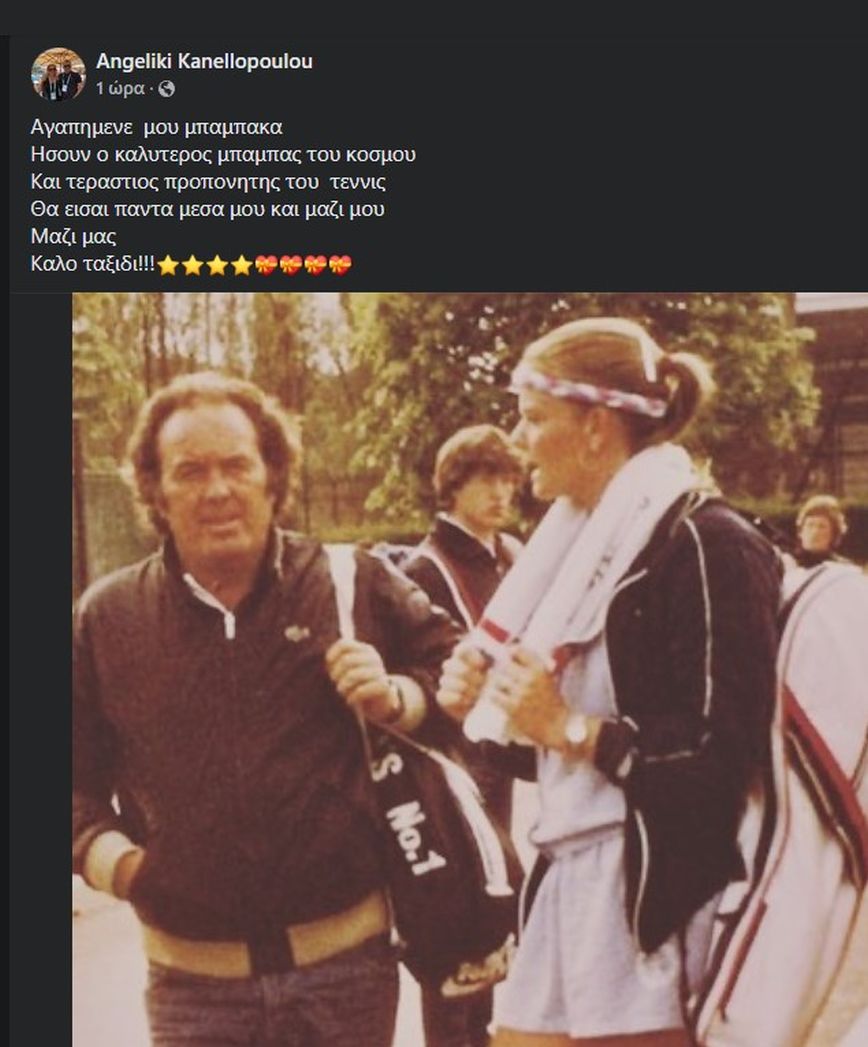Click the globe public-audience icon
The height and width of the screenshot is (1047, 868).
coord(166,89)
